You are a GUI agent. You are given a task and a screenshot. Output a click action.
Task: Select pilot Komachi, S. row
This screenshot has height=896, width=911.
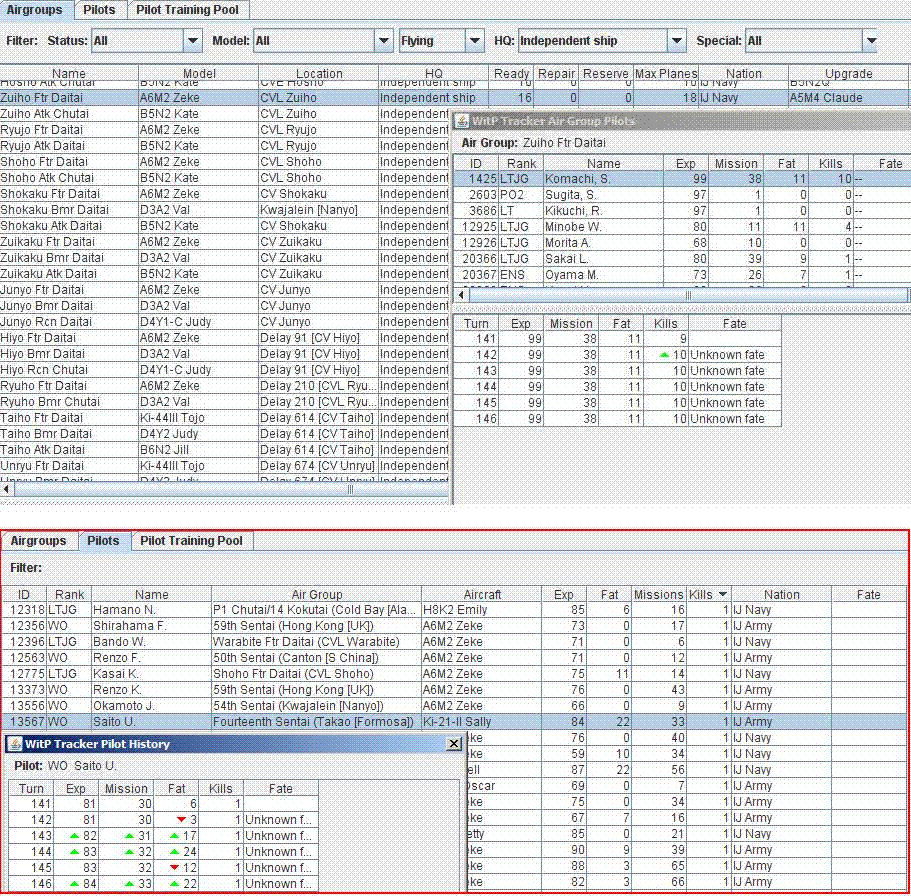pos(682,179)
